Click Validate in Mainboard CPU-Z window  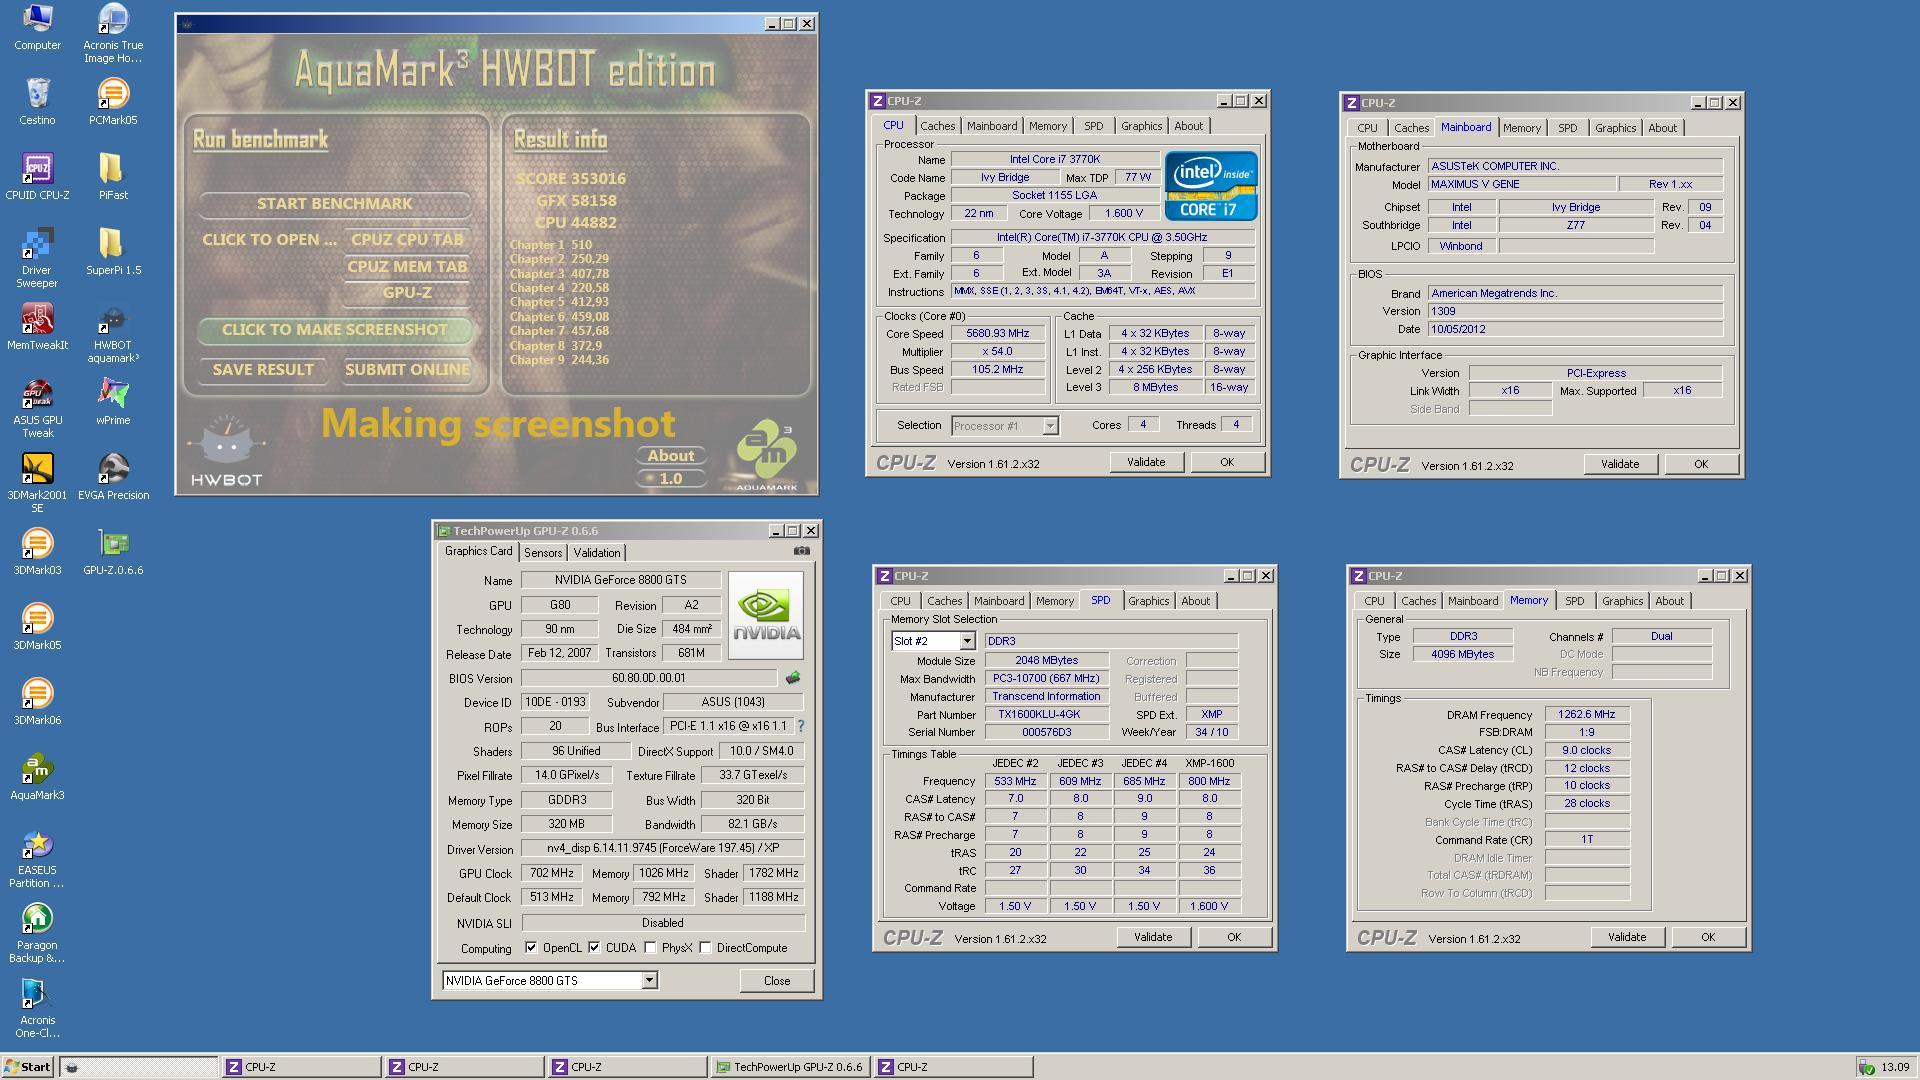tap(1620, 464)
